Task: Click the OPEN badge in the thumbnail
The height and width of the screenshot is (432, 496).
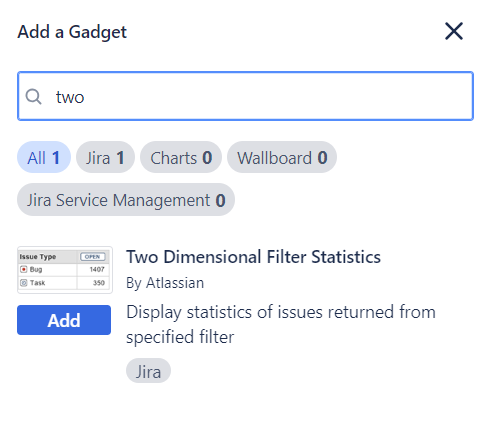Action: (x=93, y=257)
